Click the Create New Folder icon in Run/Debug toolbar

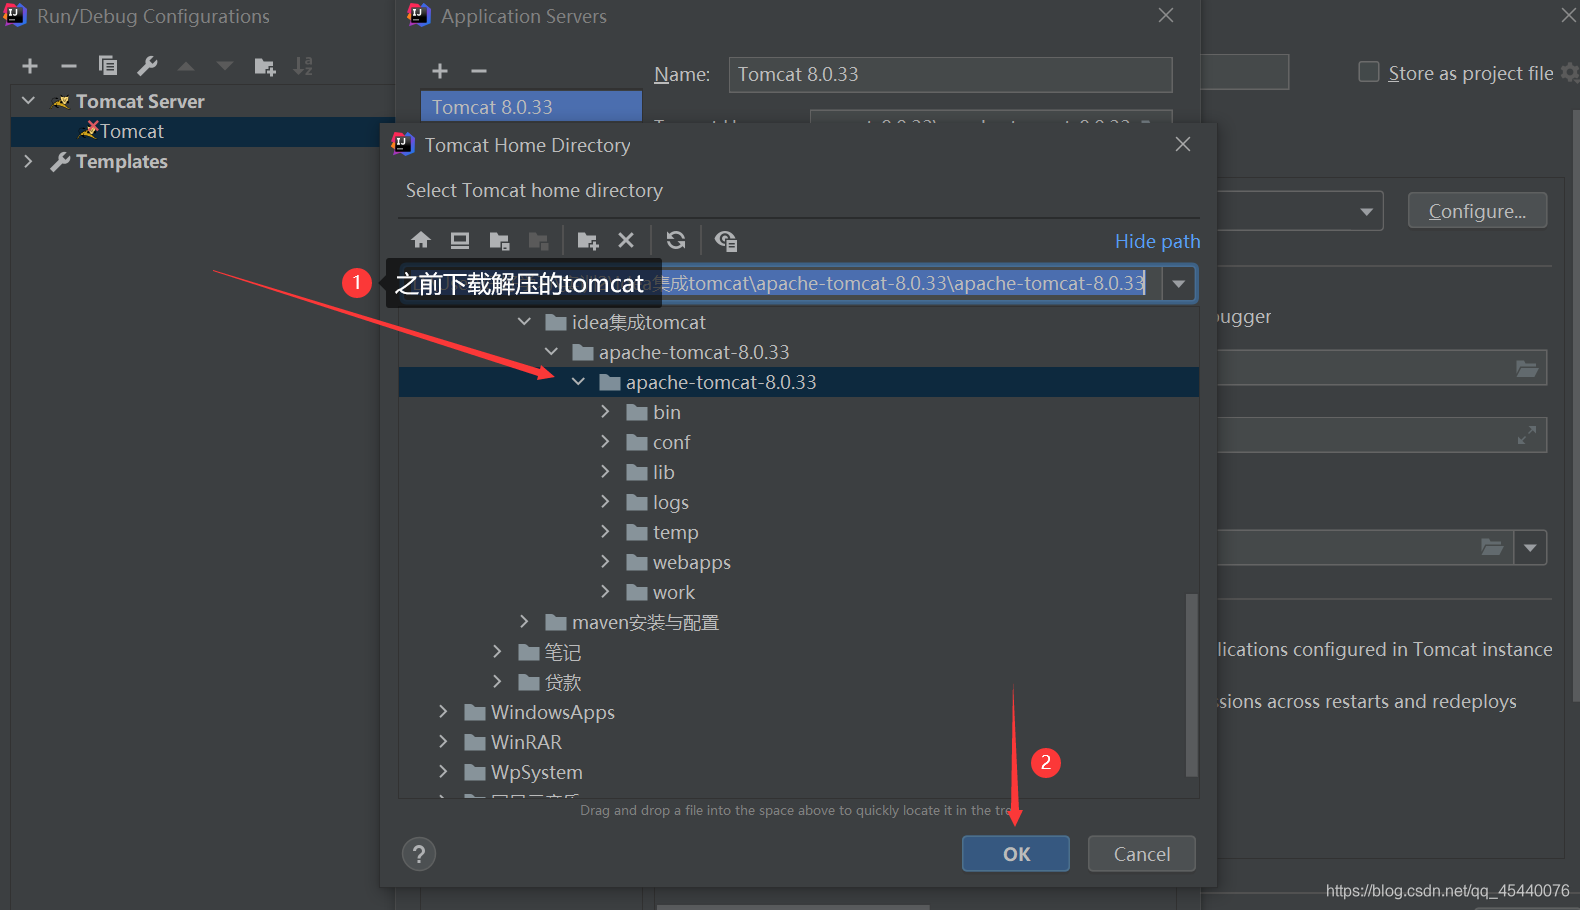click(265, 66)
